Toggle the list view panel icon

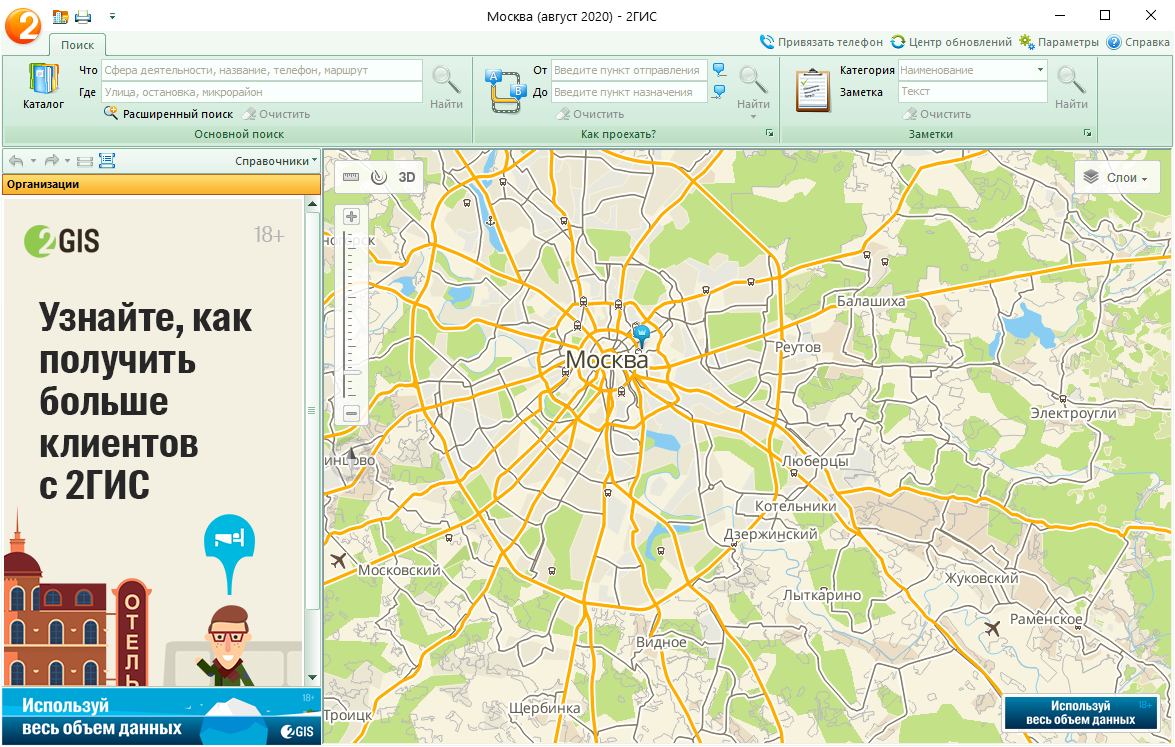click(107, 160)
